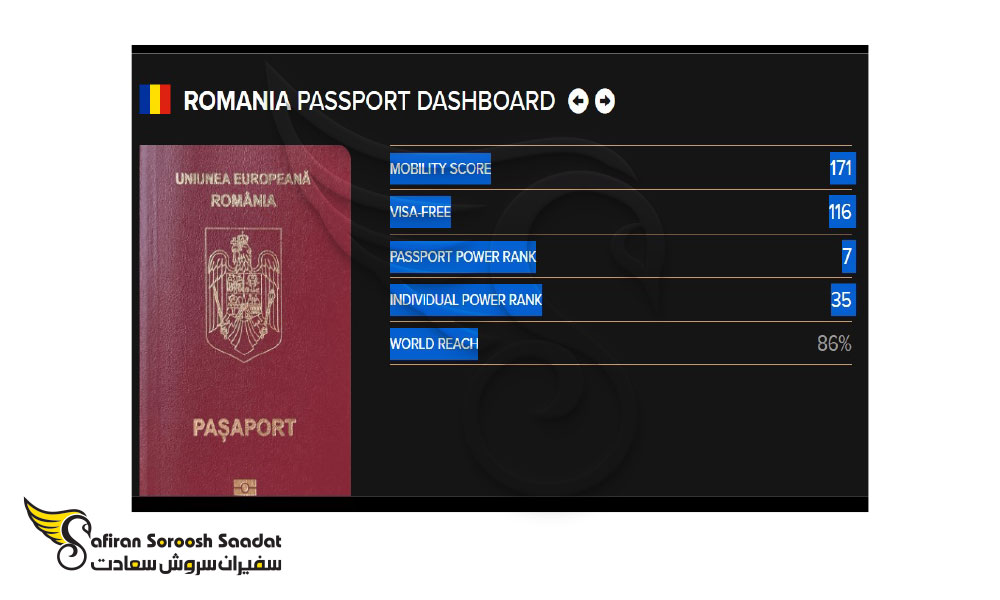The image size is (1000, 600).
Task: Click the biometric chip symbol on passport
Action: 245,488
